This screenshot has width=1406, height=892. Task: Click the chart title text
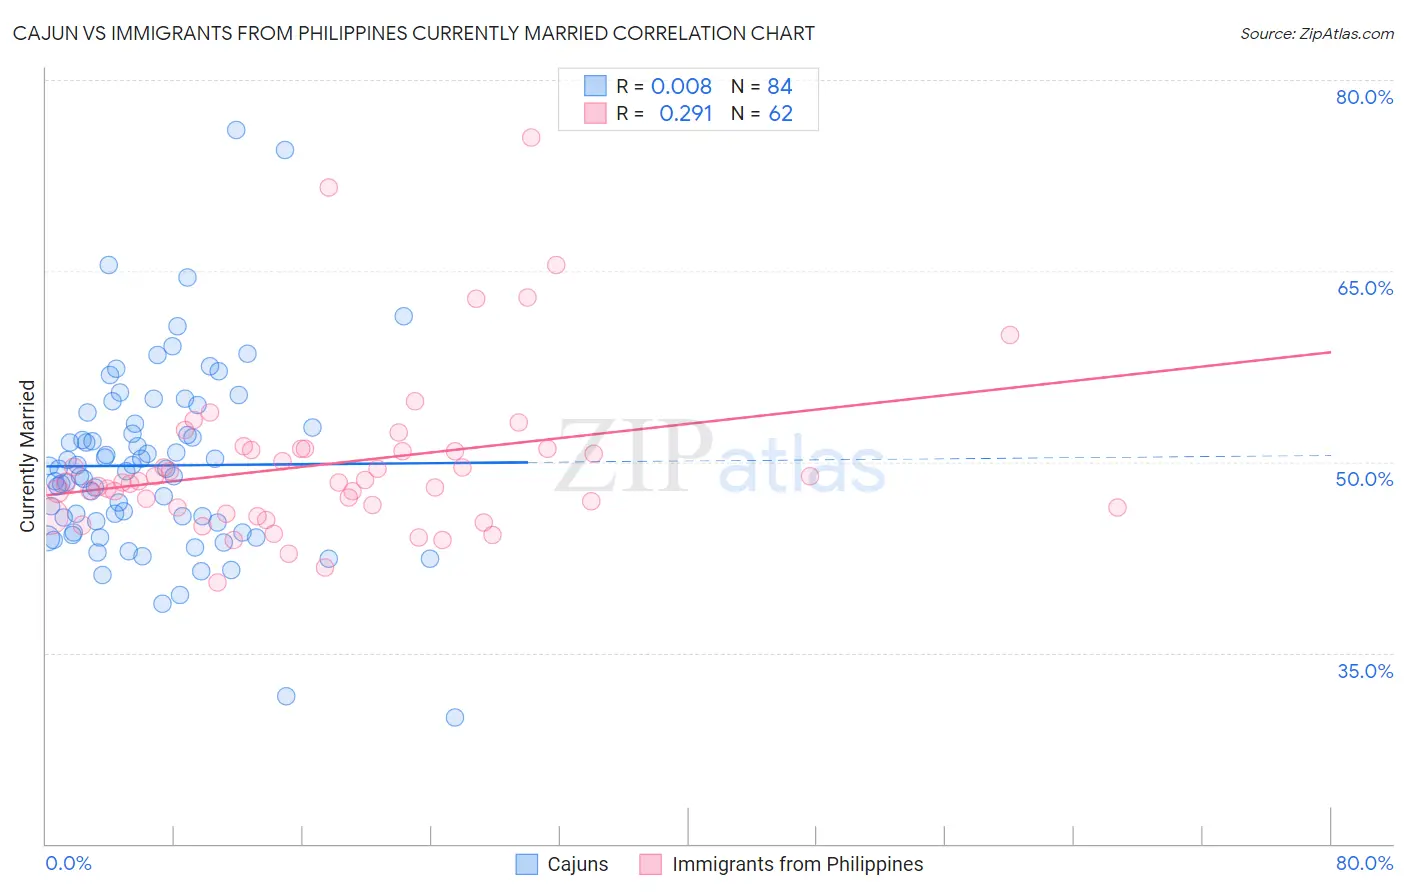coord(414,33)
